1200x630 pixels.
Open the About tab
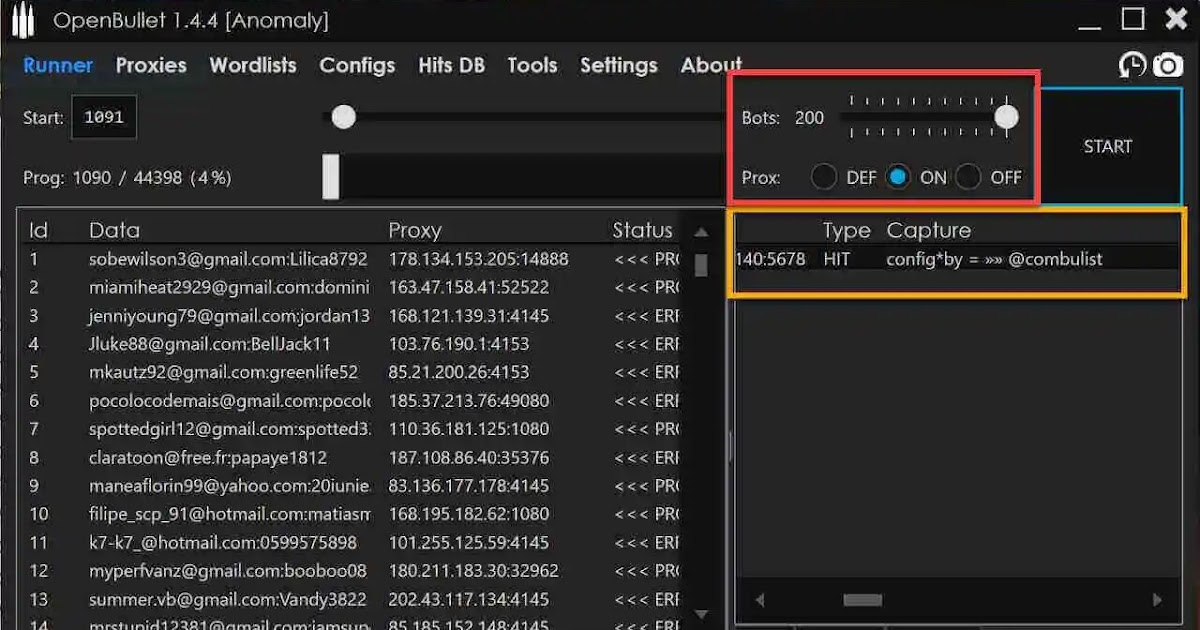click(x=711, y=66)
